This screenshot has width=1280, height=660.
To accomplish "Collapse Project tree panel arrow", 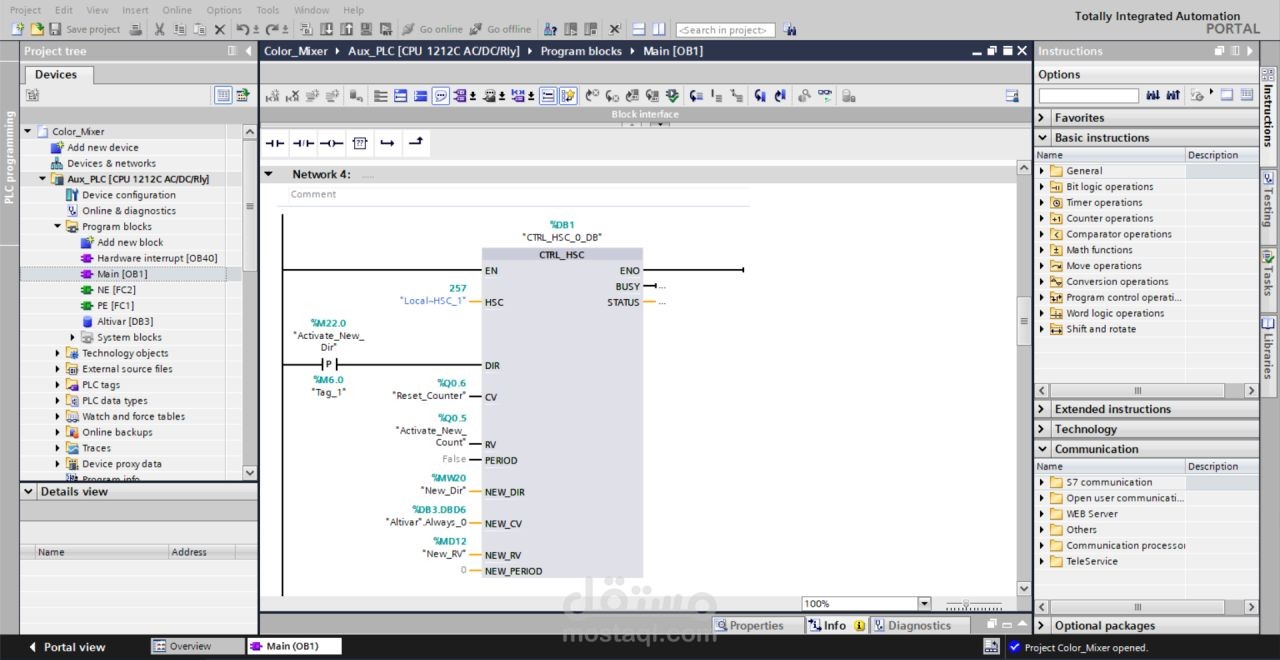I will click(x=249, y=51).
